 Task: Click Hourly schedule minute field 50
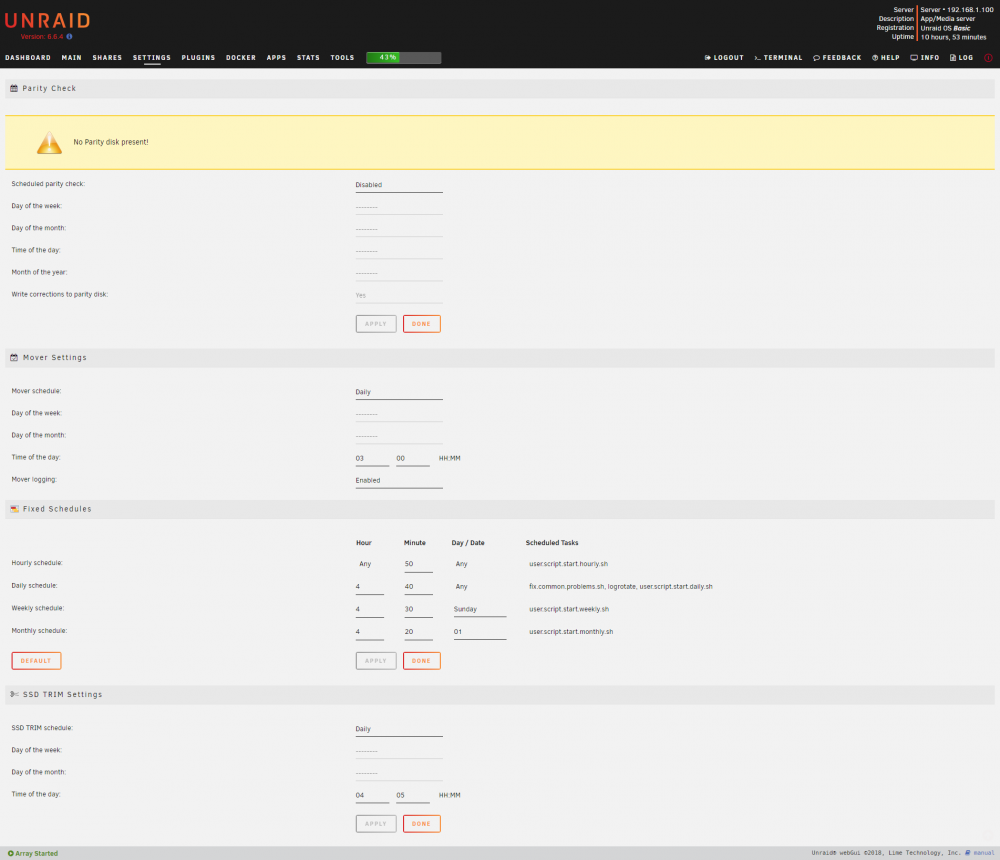(x=418, y=565)
